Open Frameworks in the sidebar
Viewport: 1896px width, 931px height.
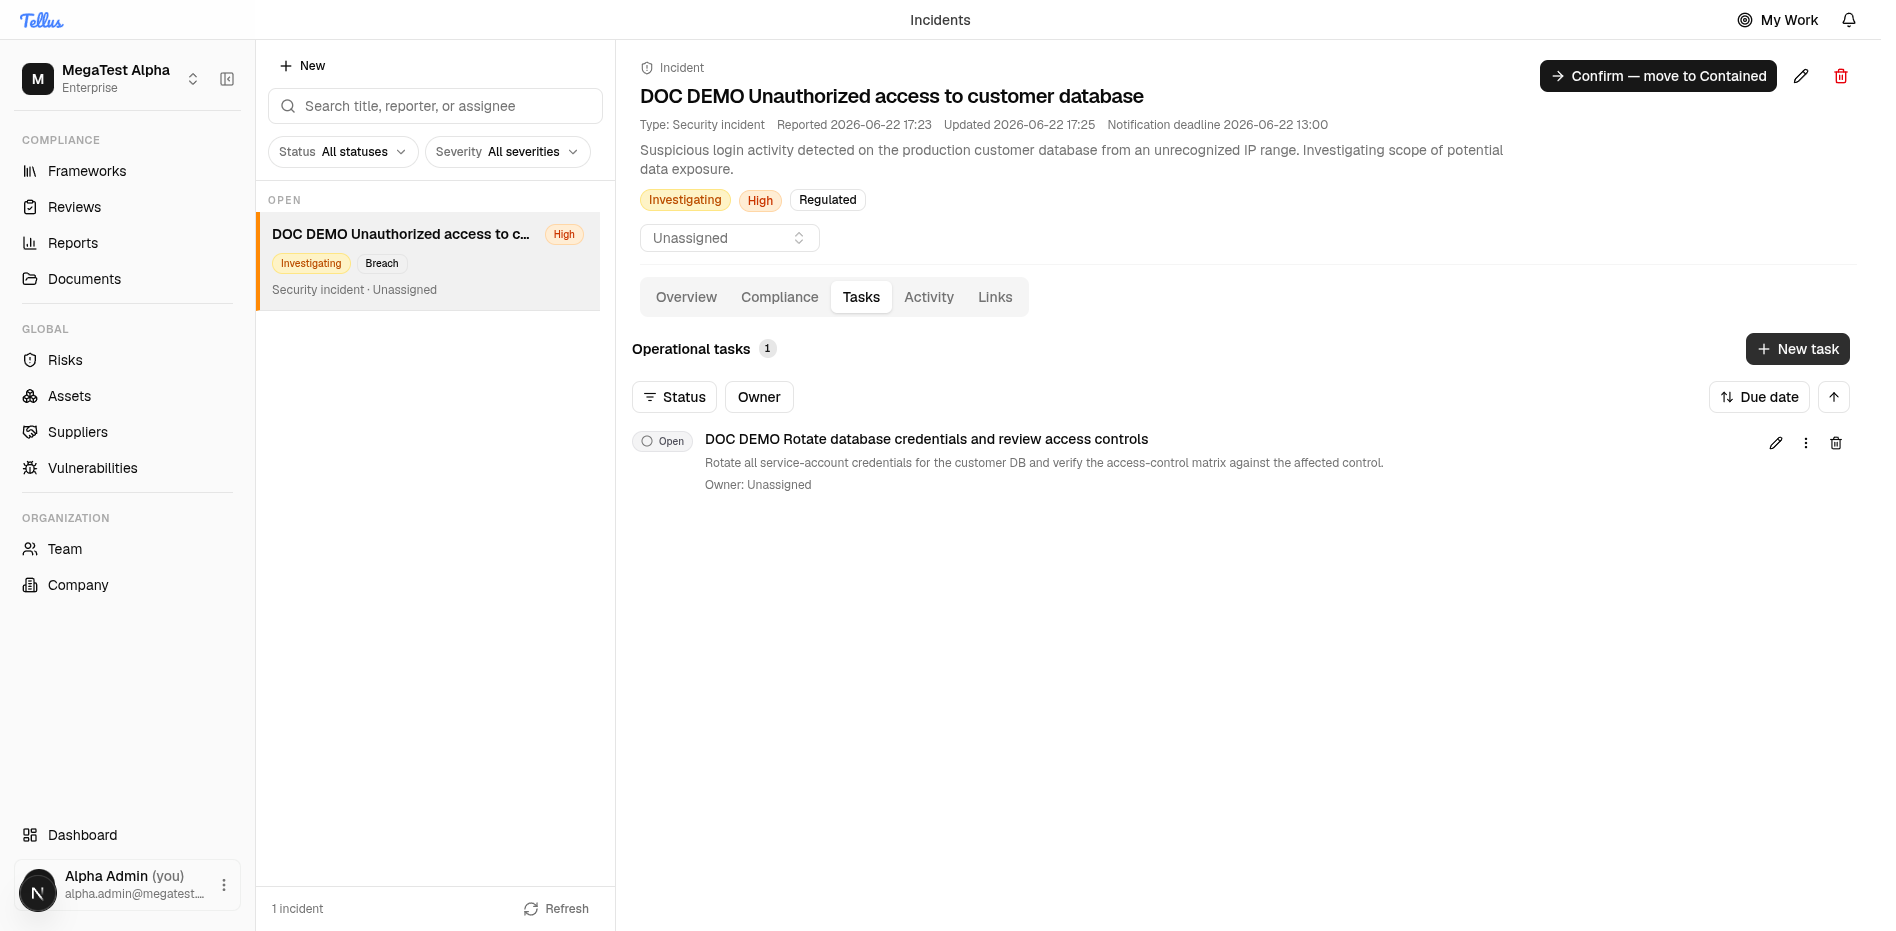click(127, 171)
